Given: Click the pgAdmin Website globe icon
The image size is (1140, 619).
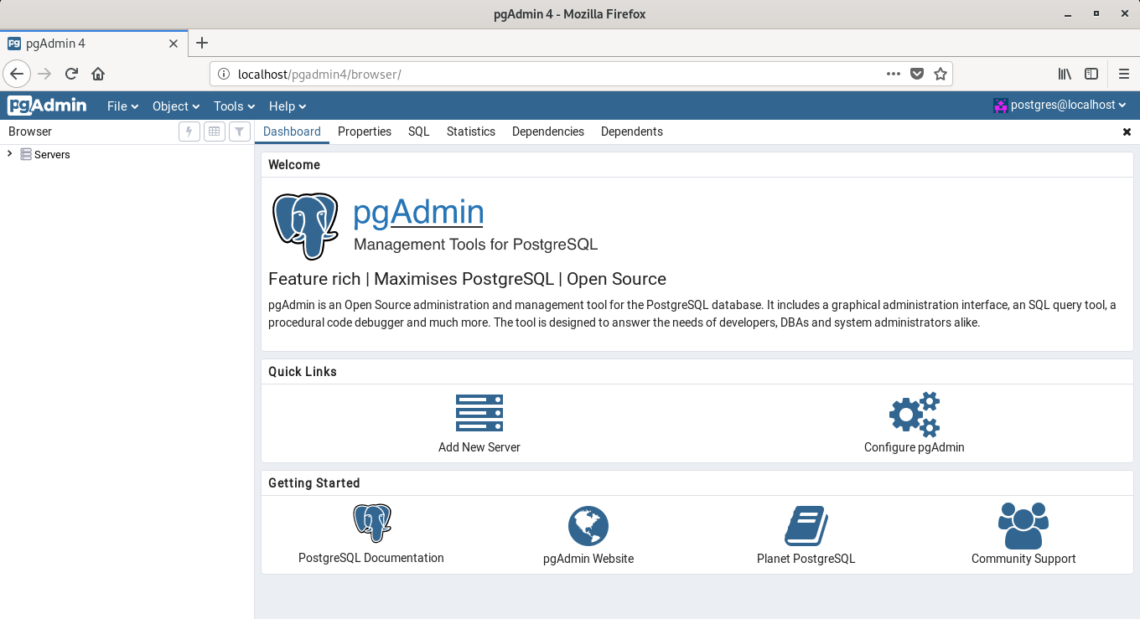Looking at the screenshot, I should point(588,525).
